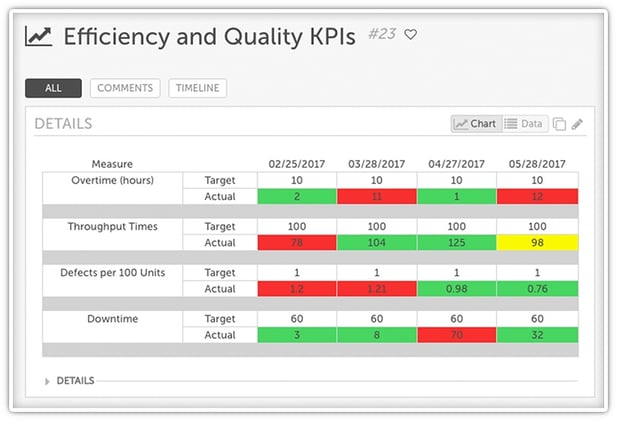Click the heart favorite icon
The height and width of the screenshot is (421, 617).
[x=410, y=35]
